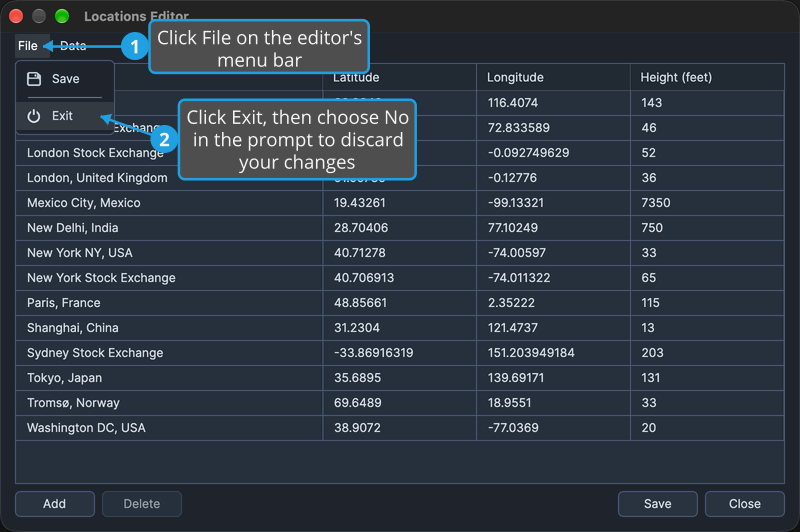
Task: Click longitude value -74.011322
Action: (519, 278)
